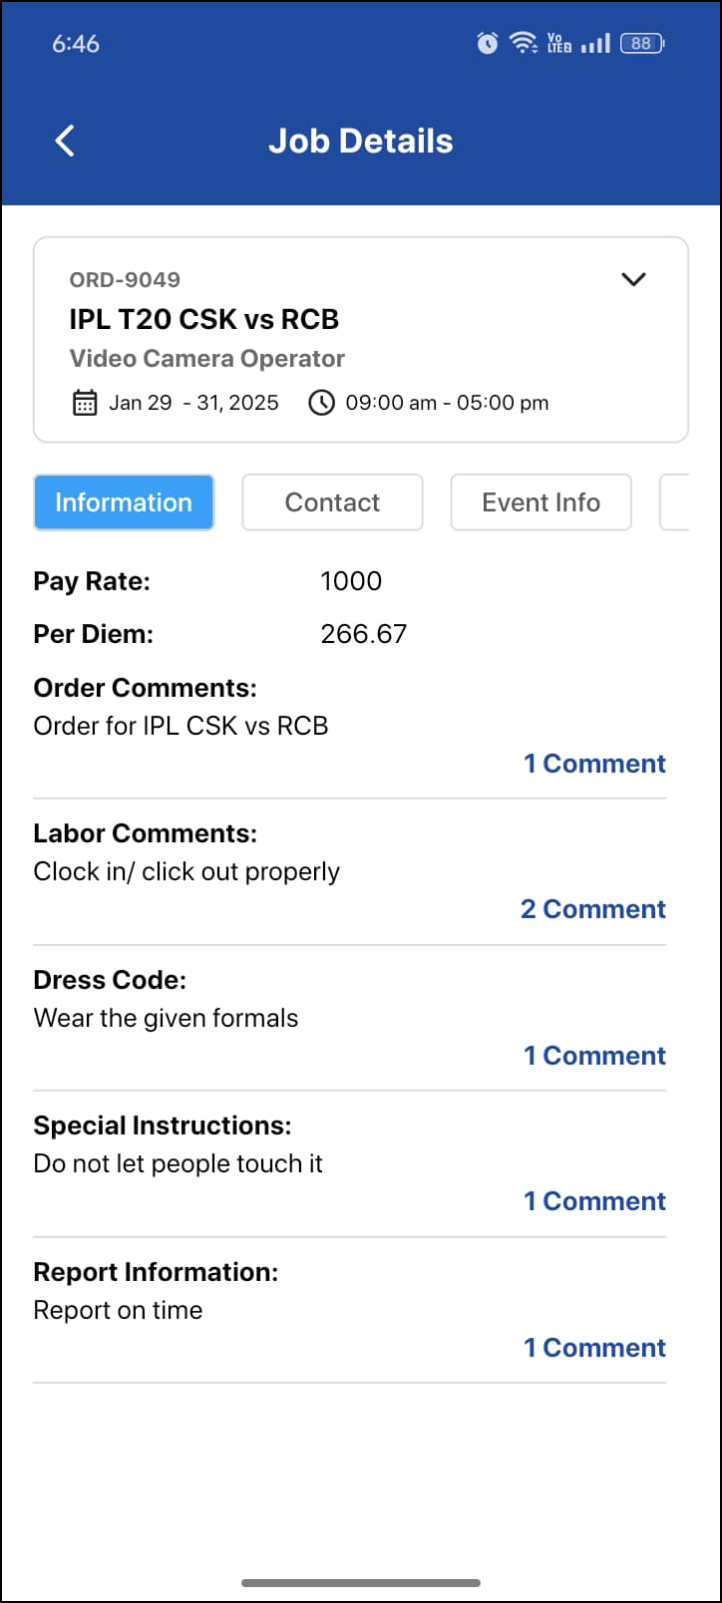Open the Order Comments 1 Comment link
The image size is (722, 1603).
(x=594, y=764)
